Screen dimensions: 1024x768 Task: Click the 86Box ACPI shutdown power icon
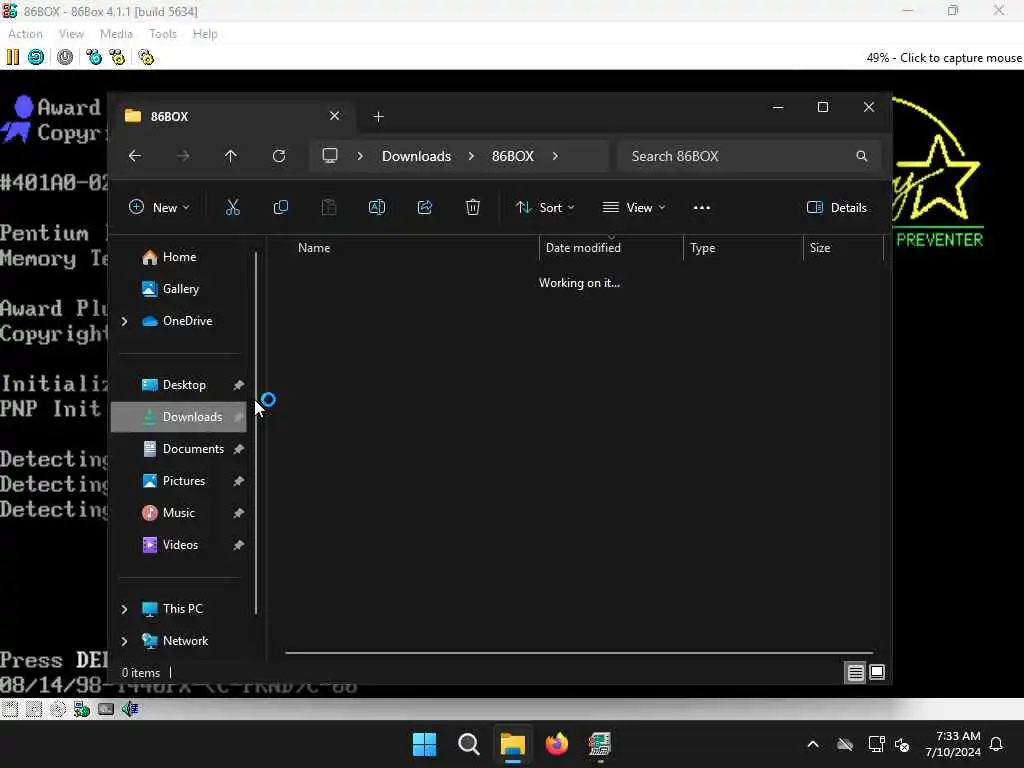(x=65, y=57)
